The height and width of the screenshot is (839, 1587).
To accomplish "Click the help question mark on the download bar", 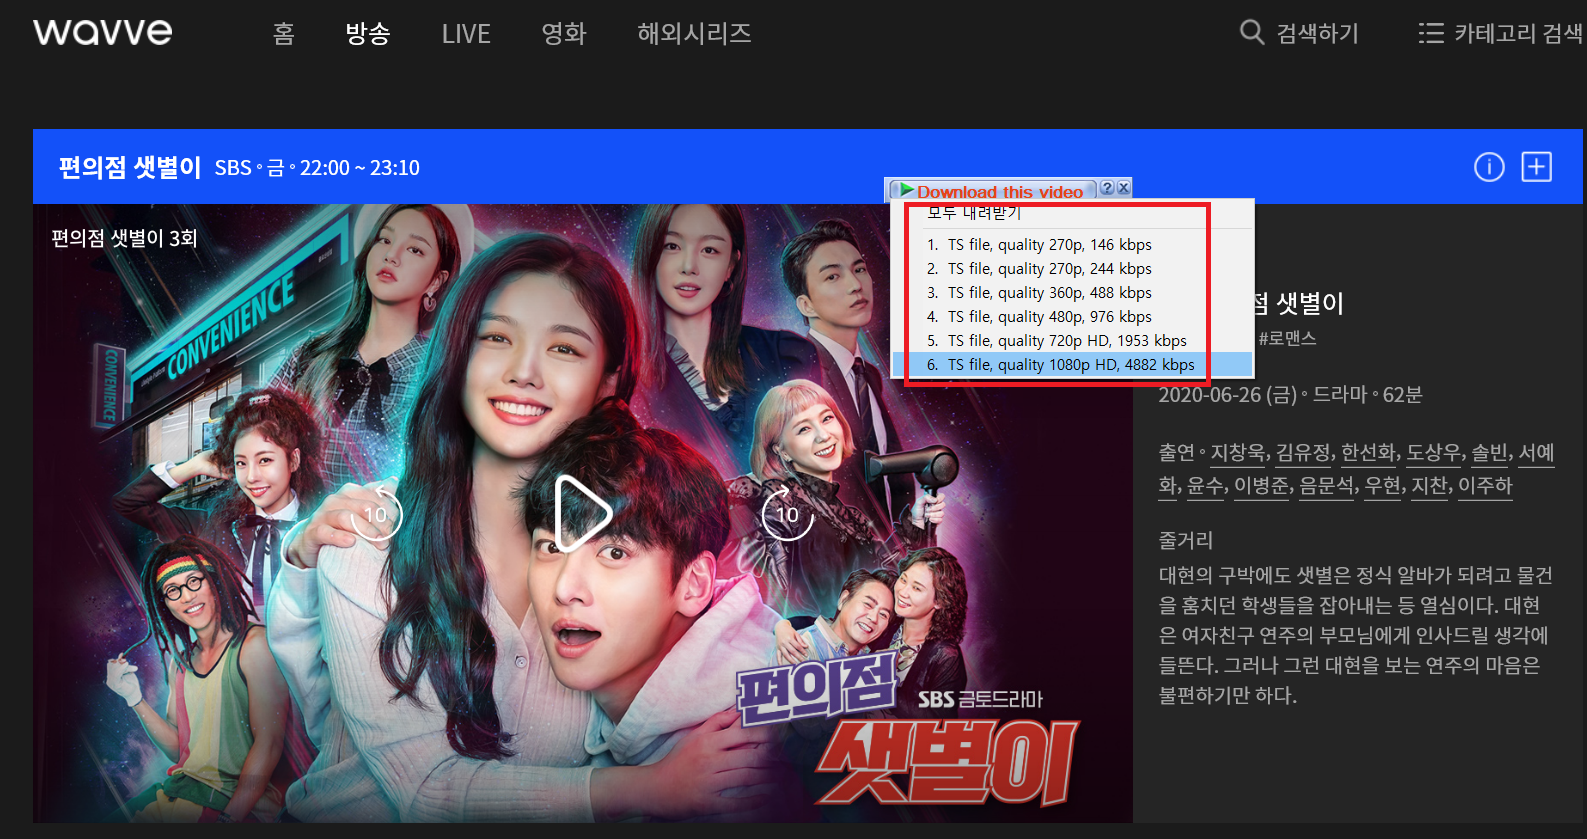I will (x=1107, y=188).
